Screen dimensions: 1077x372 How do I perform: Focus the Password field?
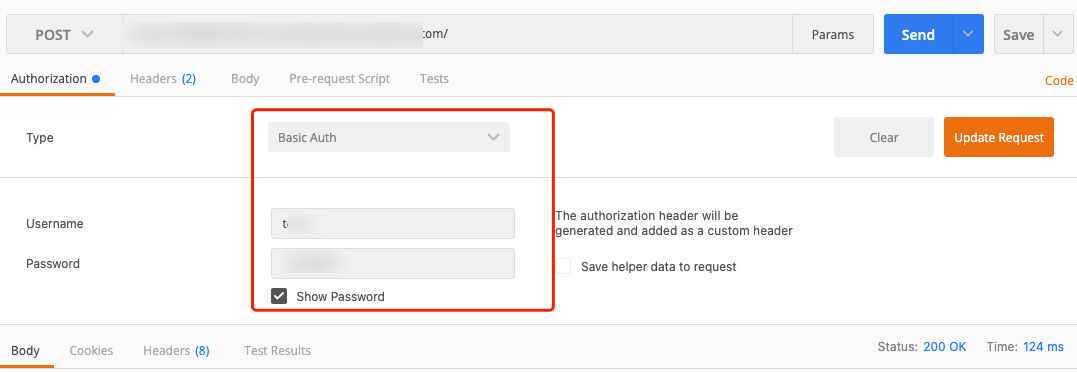tap(393, 264)
